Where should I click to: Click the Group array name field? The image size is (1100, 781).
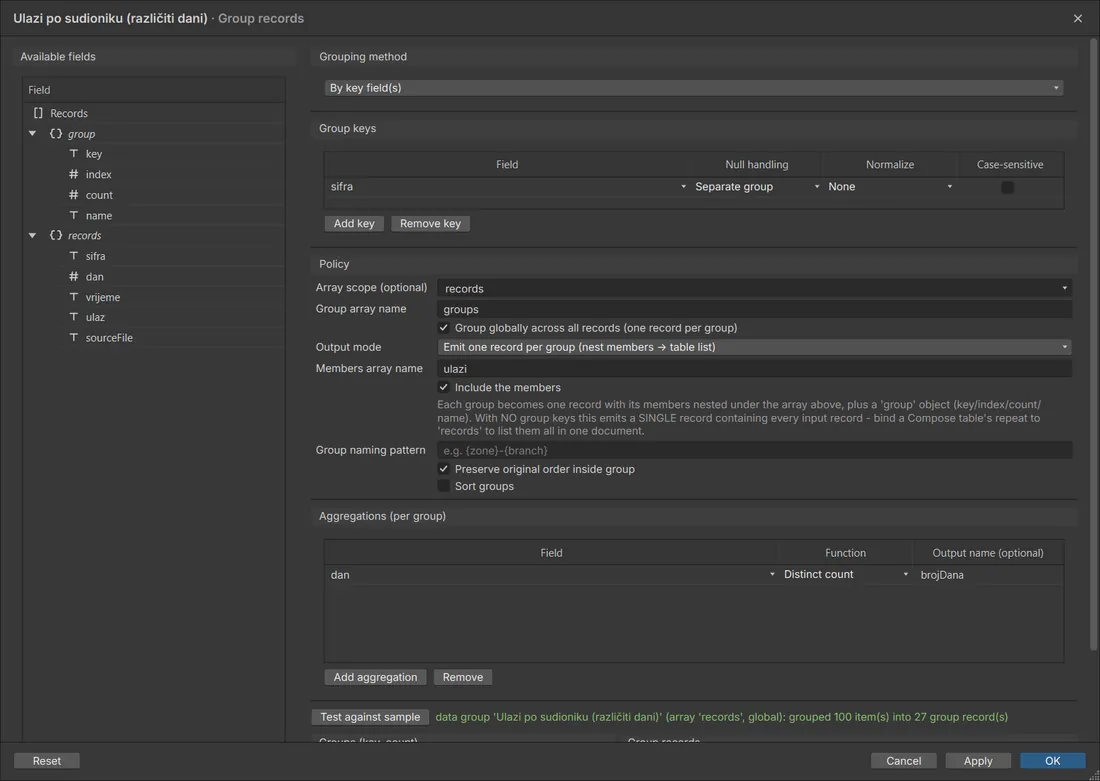click(754, 309)
